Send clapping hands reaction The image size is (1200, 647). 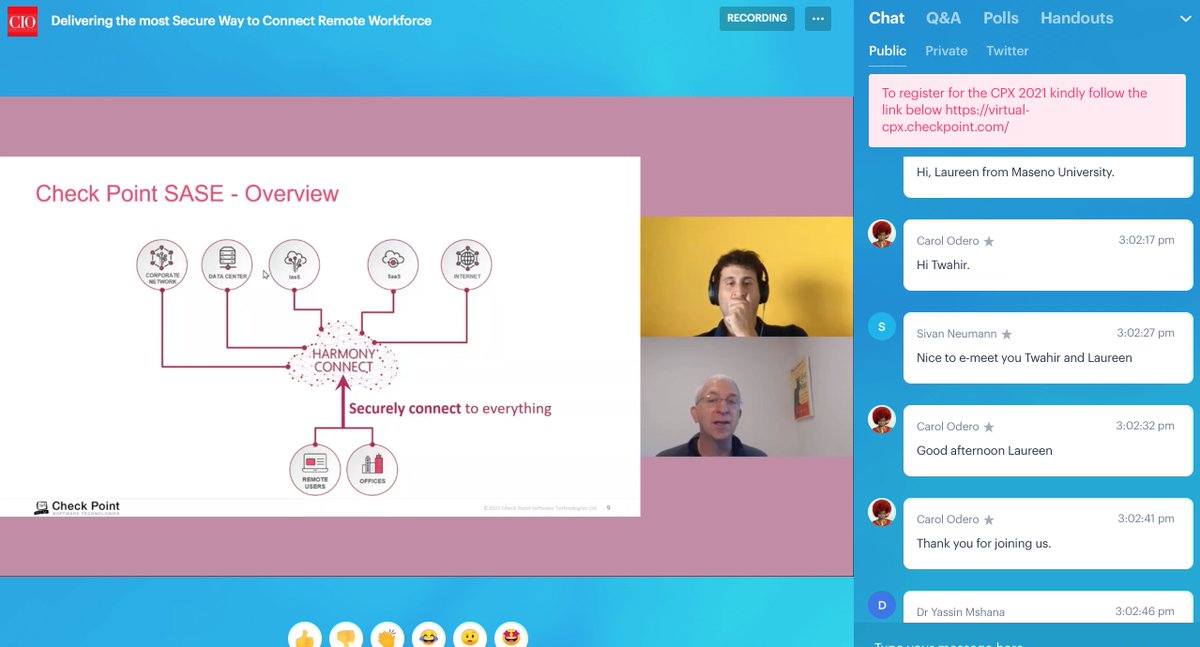387,636
